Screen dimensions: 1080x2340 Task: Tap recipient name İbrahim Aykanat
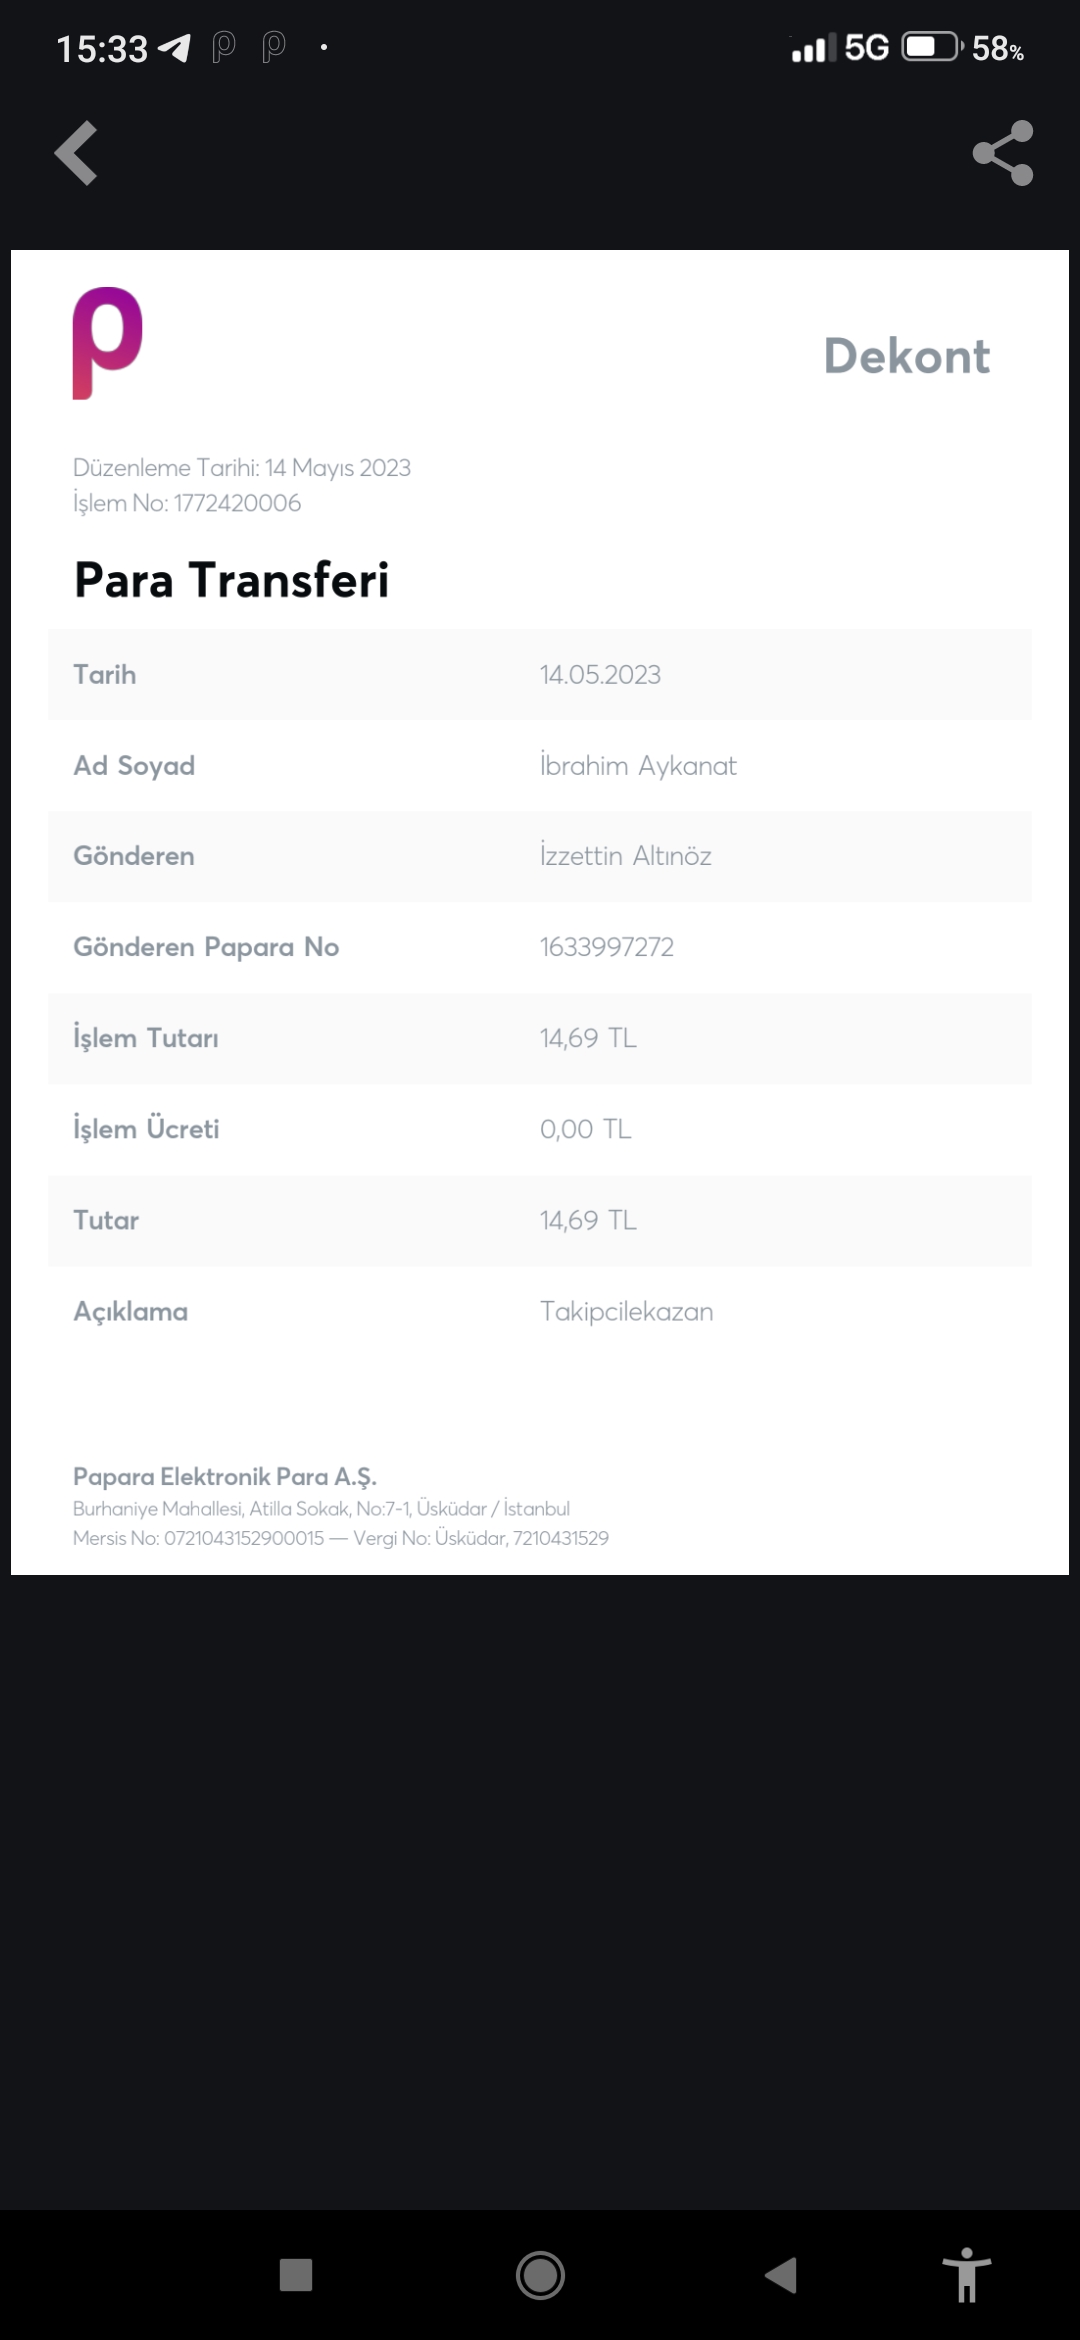click(638, 766)
